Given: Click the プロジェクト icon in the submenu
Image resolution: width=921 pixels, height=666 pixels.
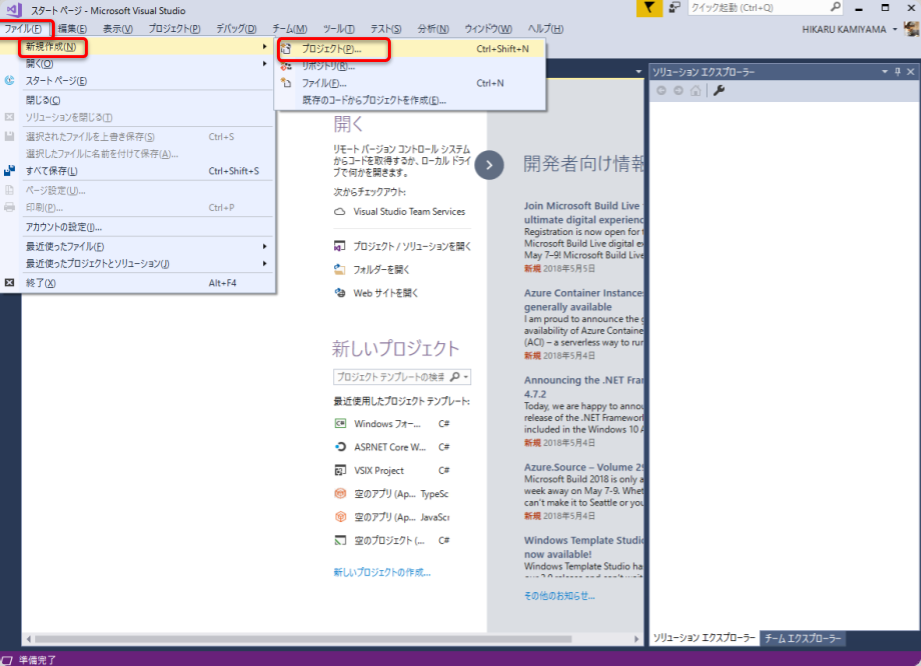Looking at the screenshot, I should coord(286,49).
